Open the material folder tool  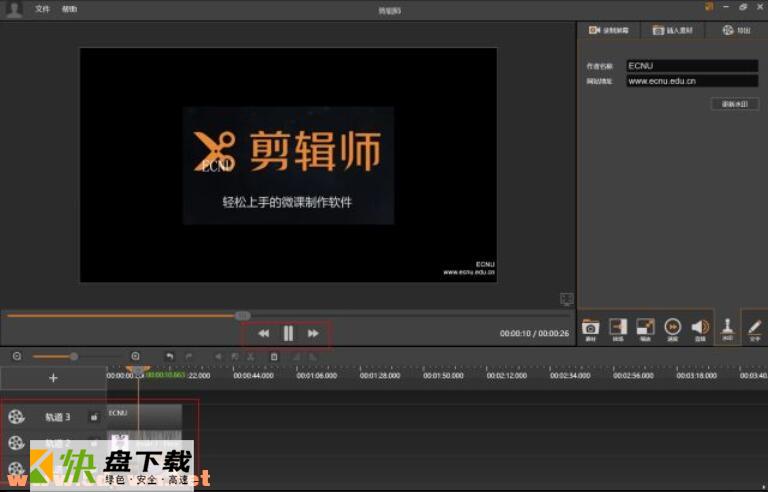click(590, 329)
